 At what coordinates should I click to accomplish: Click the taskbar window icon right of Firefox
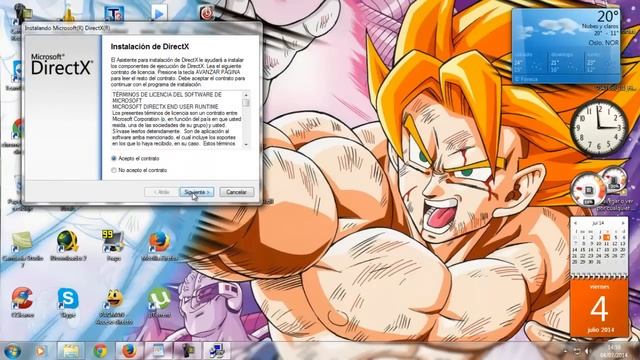158,351
